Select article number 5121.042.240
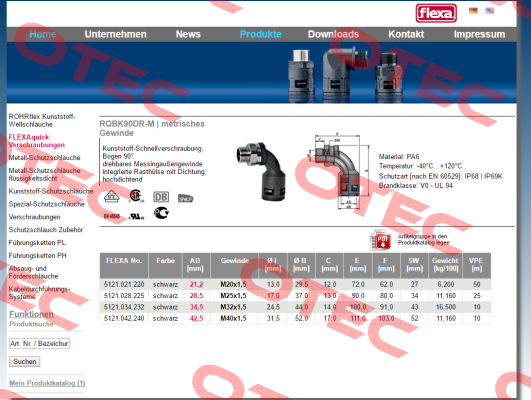Screen dimensions: 531x400 (124, 318)
